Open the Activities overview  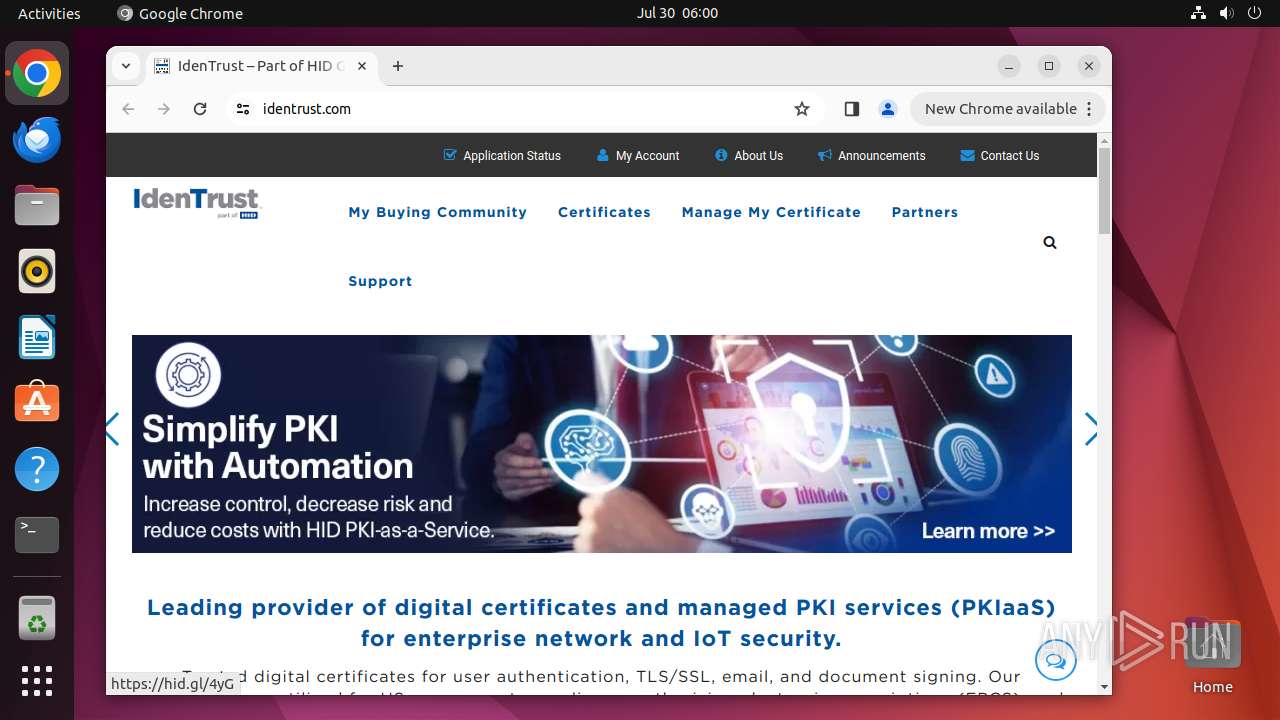point(49,13)
